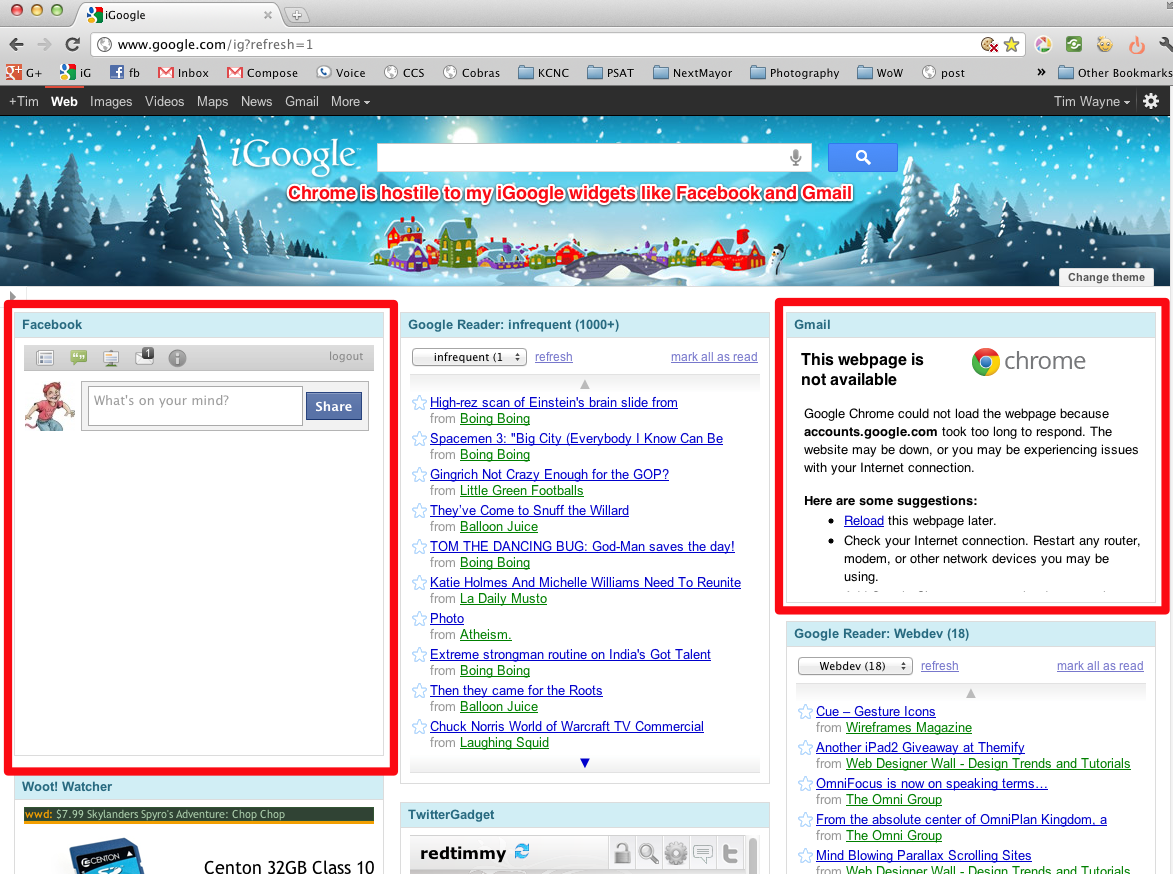Expand the More menu in Google bar

[350, 101]
